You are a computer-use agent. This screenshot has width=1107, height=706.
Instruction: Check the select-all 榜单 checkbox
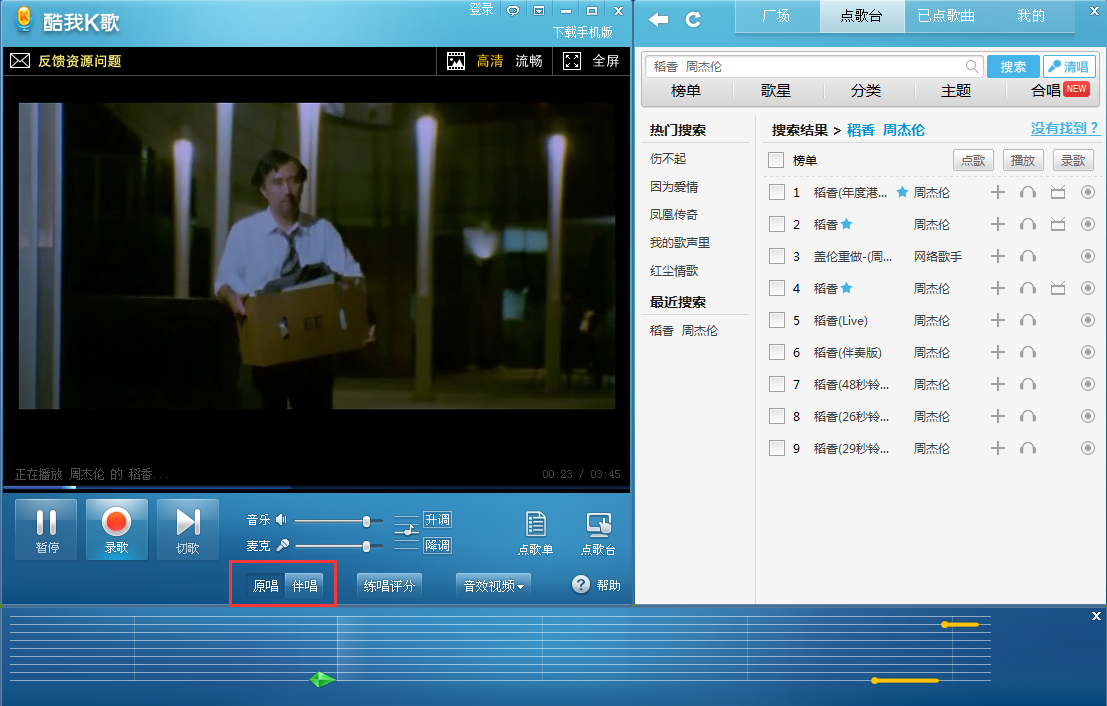coord(776,160)
